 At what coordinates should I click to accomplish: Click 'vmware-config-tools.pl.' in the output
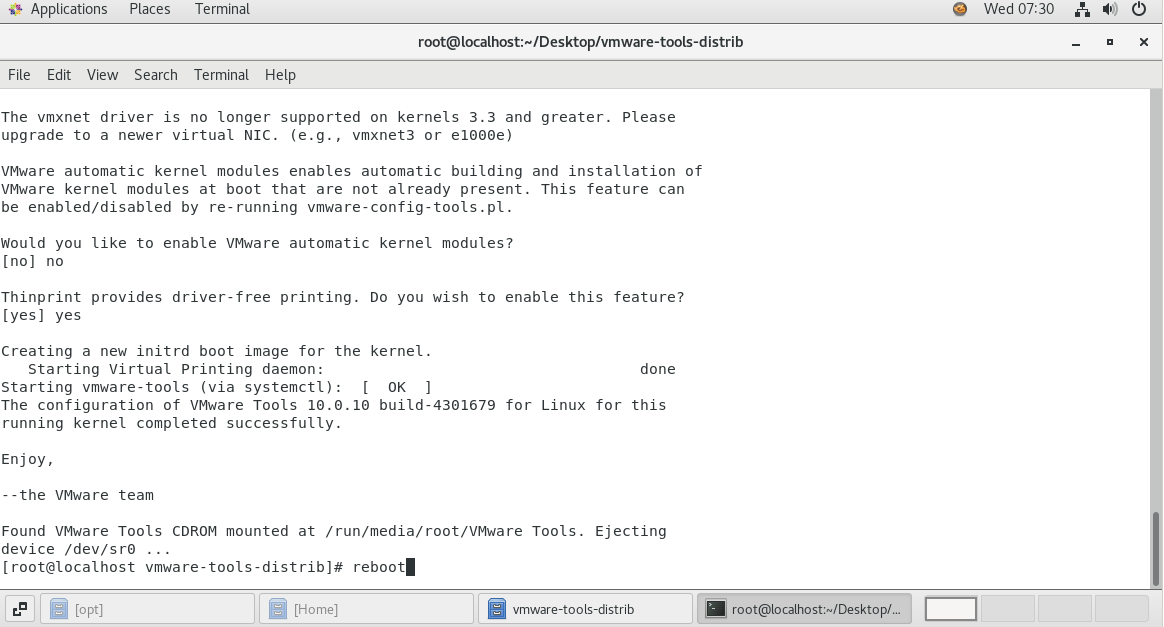tap(410, 207)
